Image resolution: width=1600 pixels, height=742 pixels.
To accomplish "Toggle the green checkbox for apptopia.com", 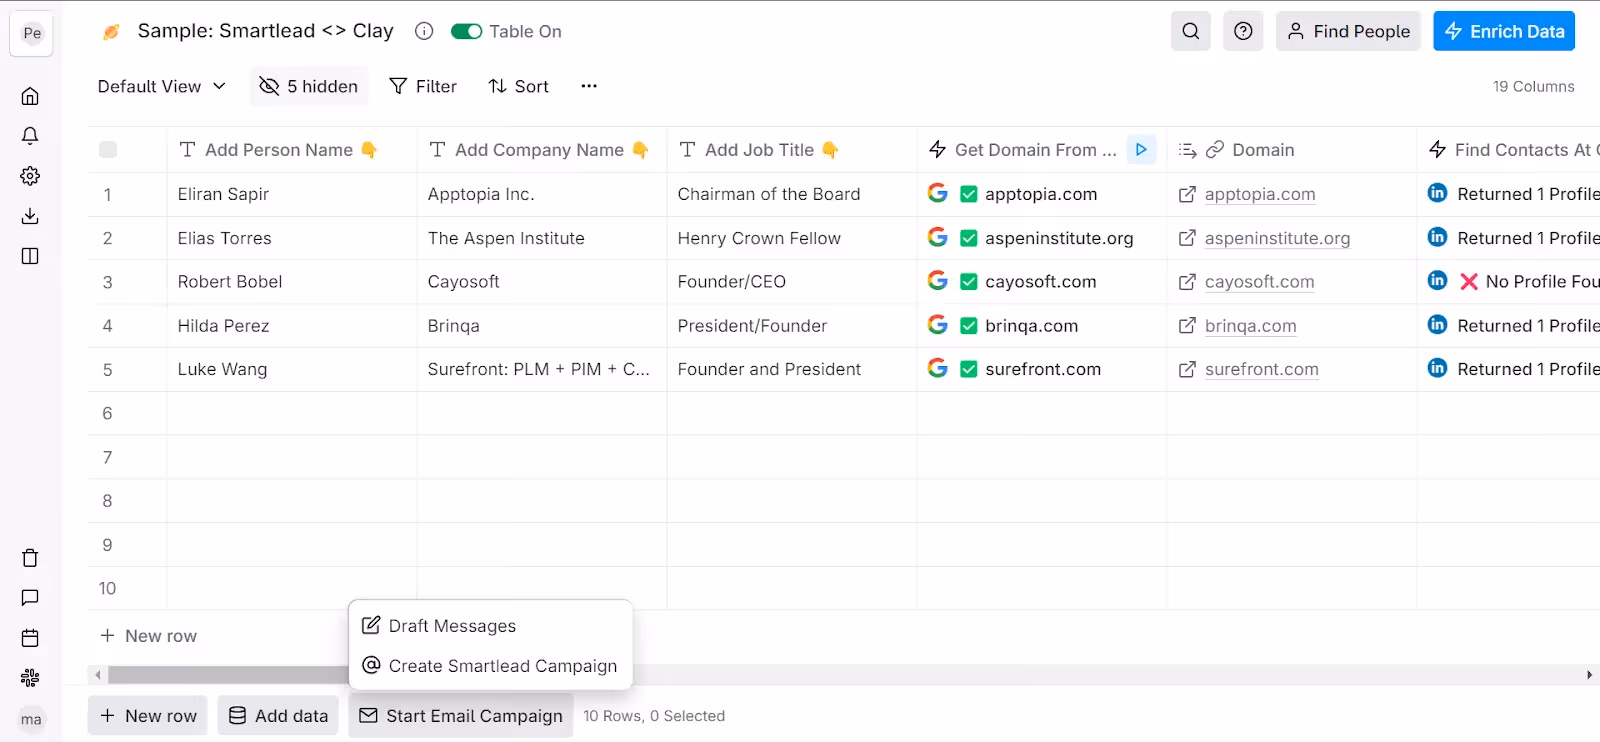I will point(968,194).
